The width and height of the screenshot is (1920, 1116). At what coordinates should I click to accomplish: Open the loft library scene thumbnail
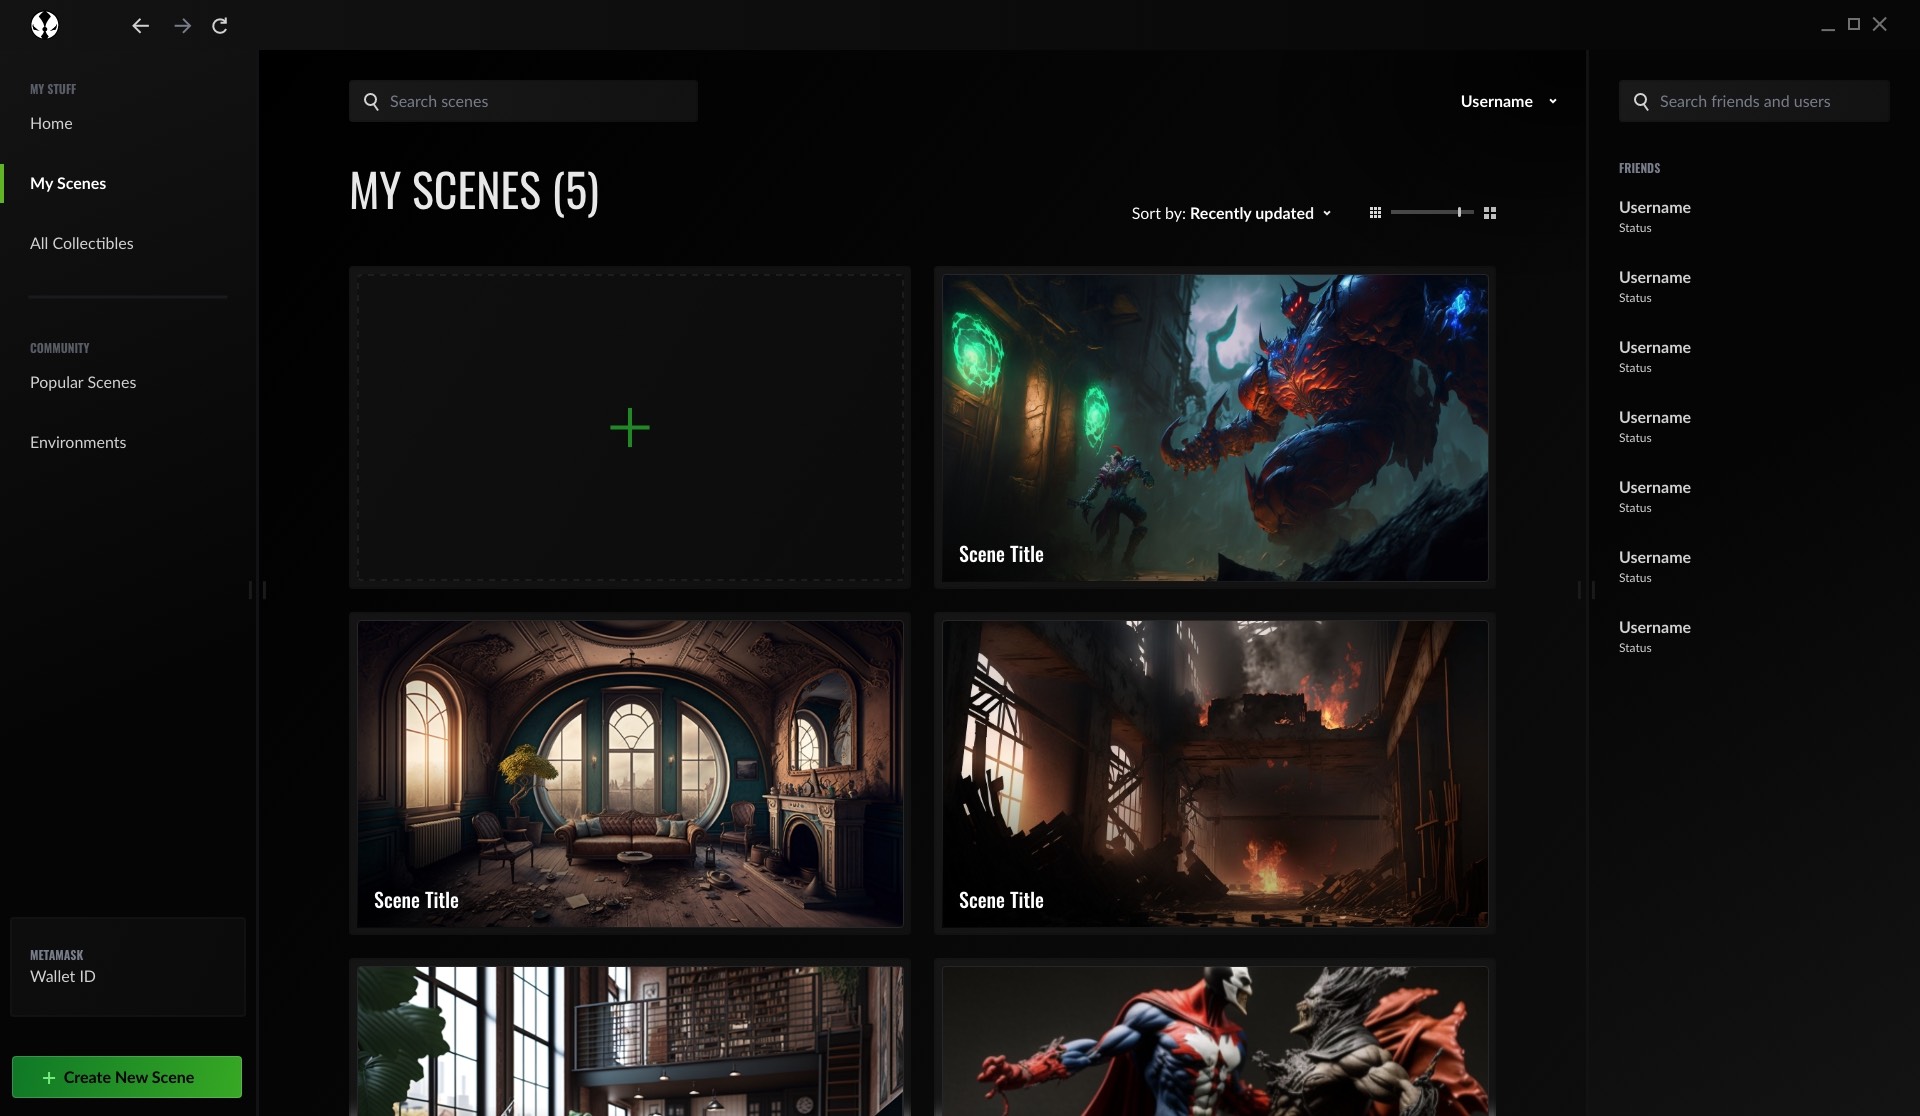pos(630,1041)
